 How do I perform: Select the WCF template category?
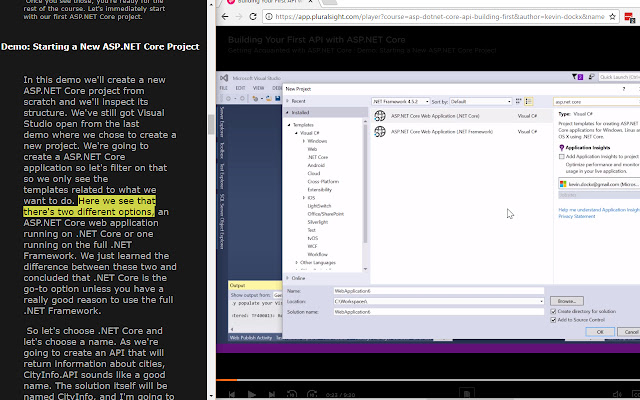[312, 246]
